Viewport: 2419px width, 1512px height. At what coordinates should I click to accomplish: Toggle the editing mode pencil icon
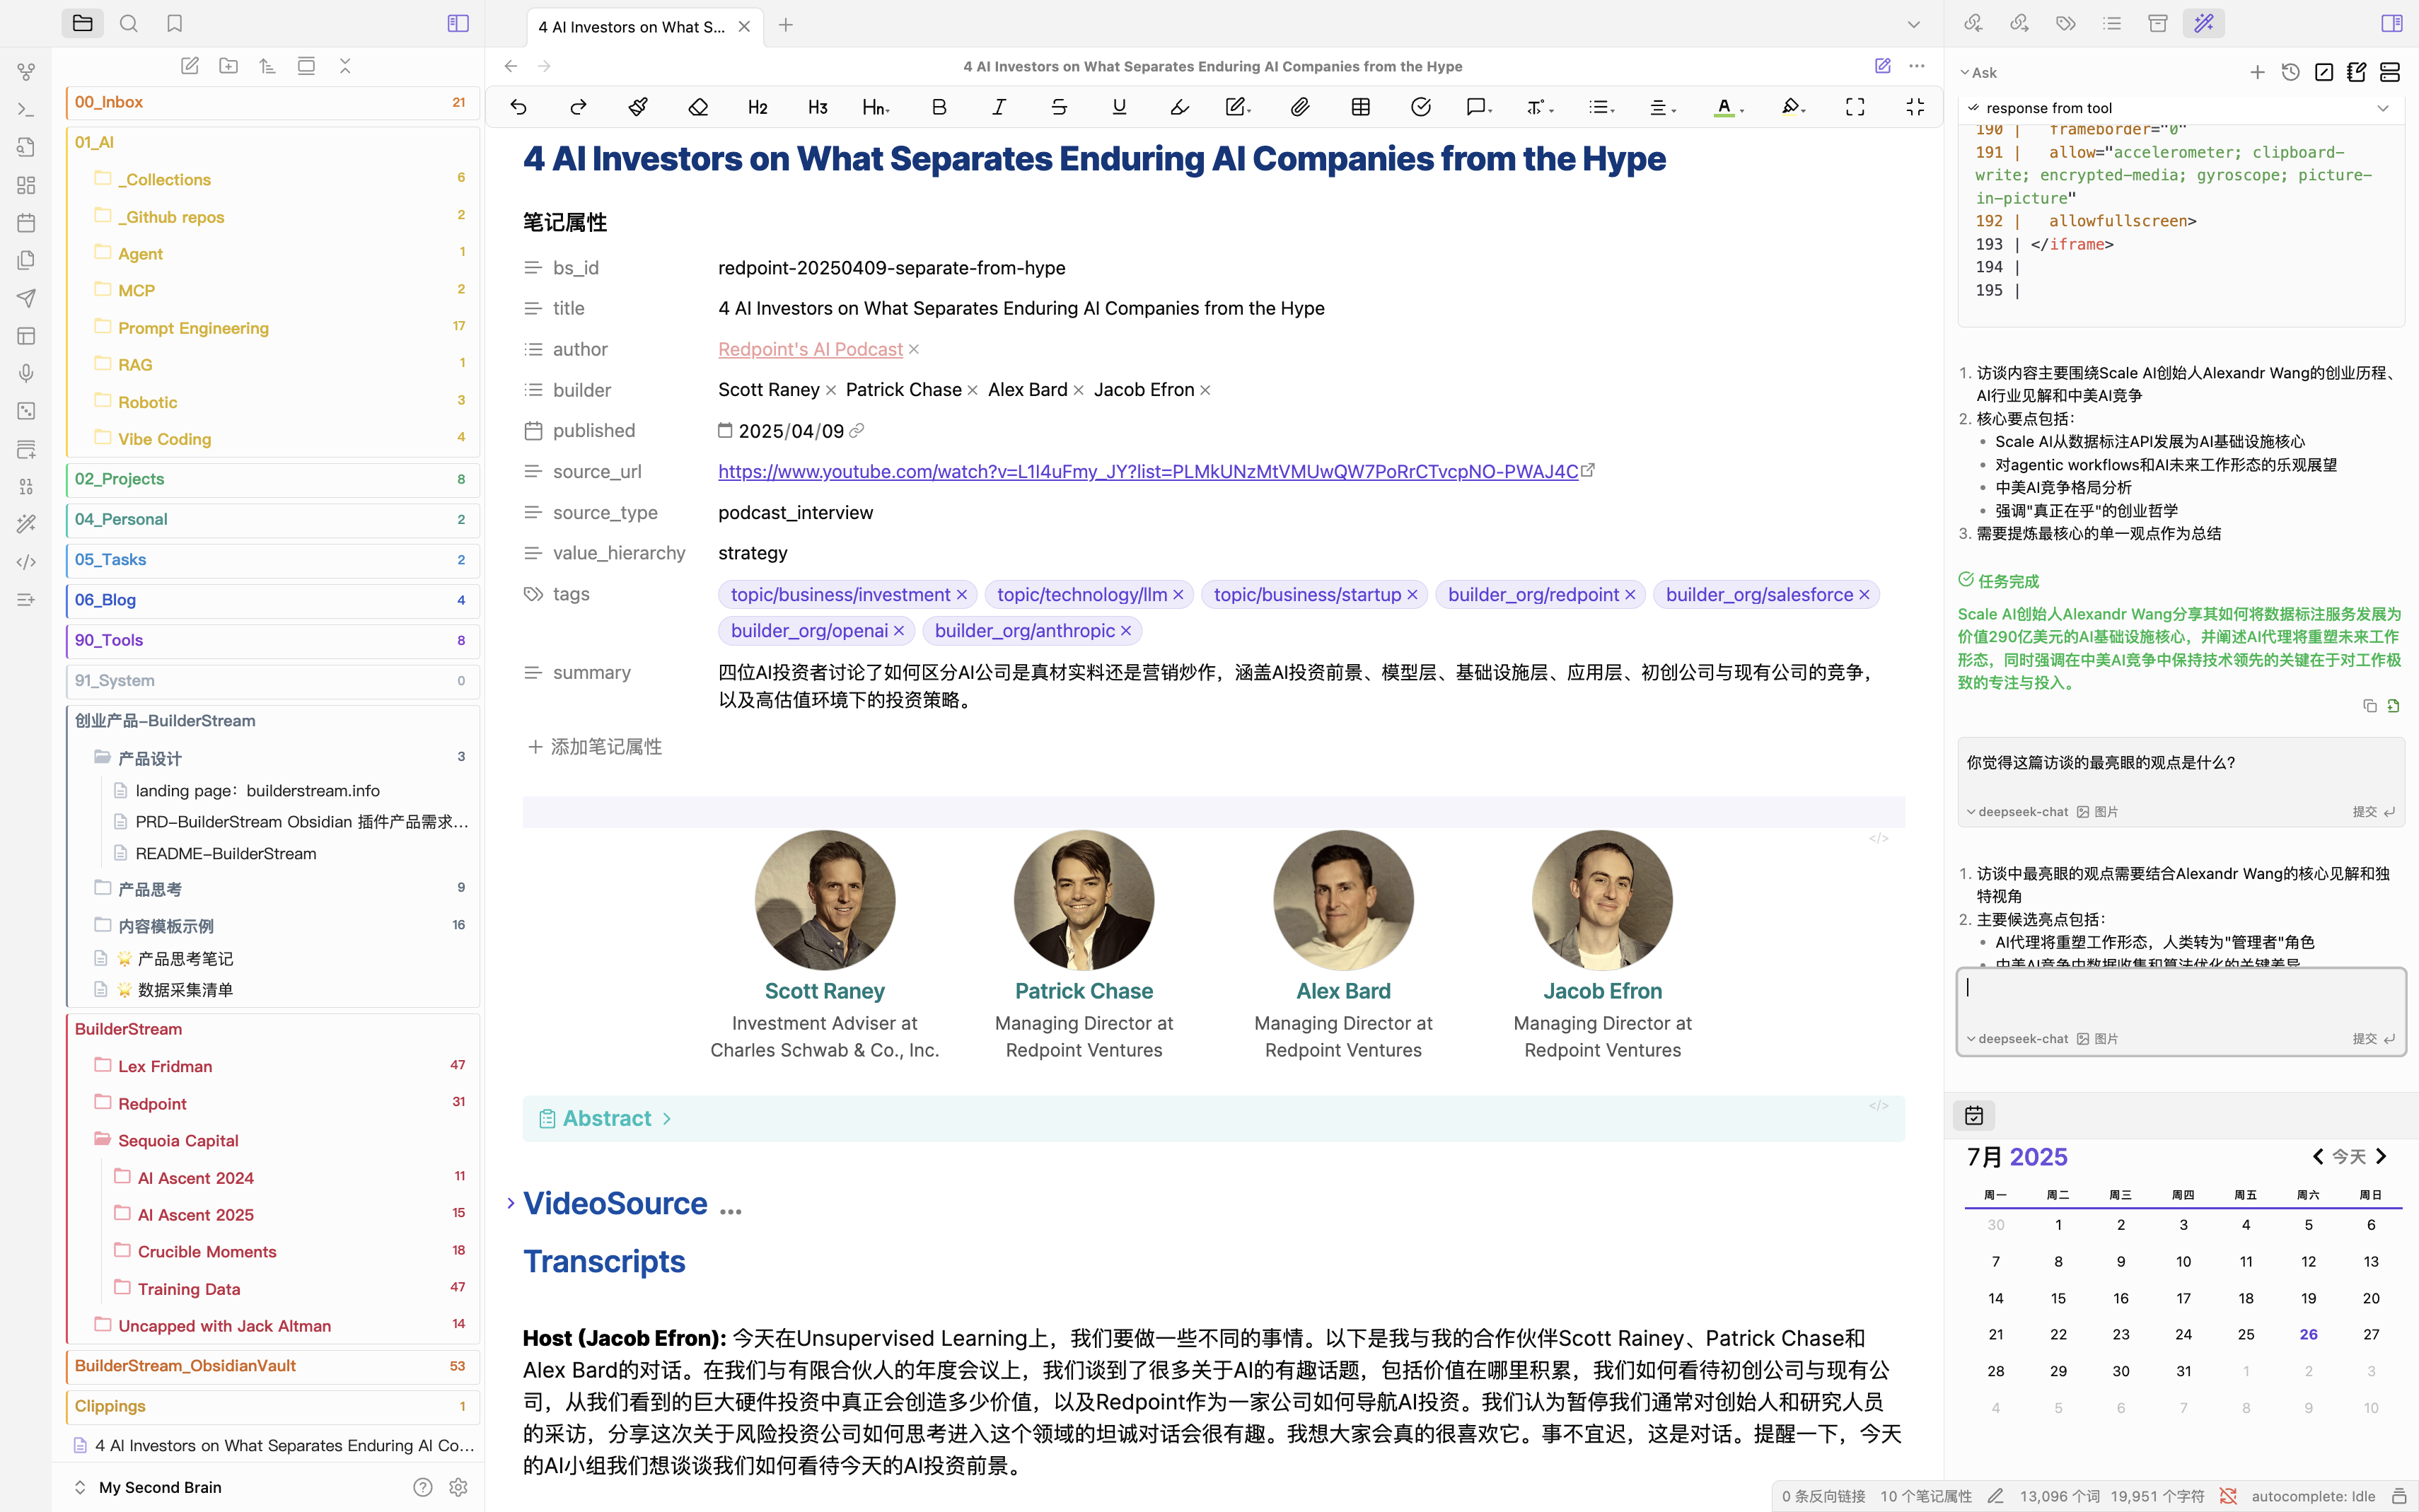pos(1882,66)
